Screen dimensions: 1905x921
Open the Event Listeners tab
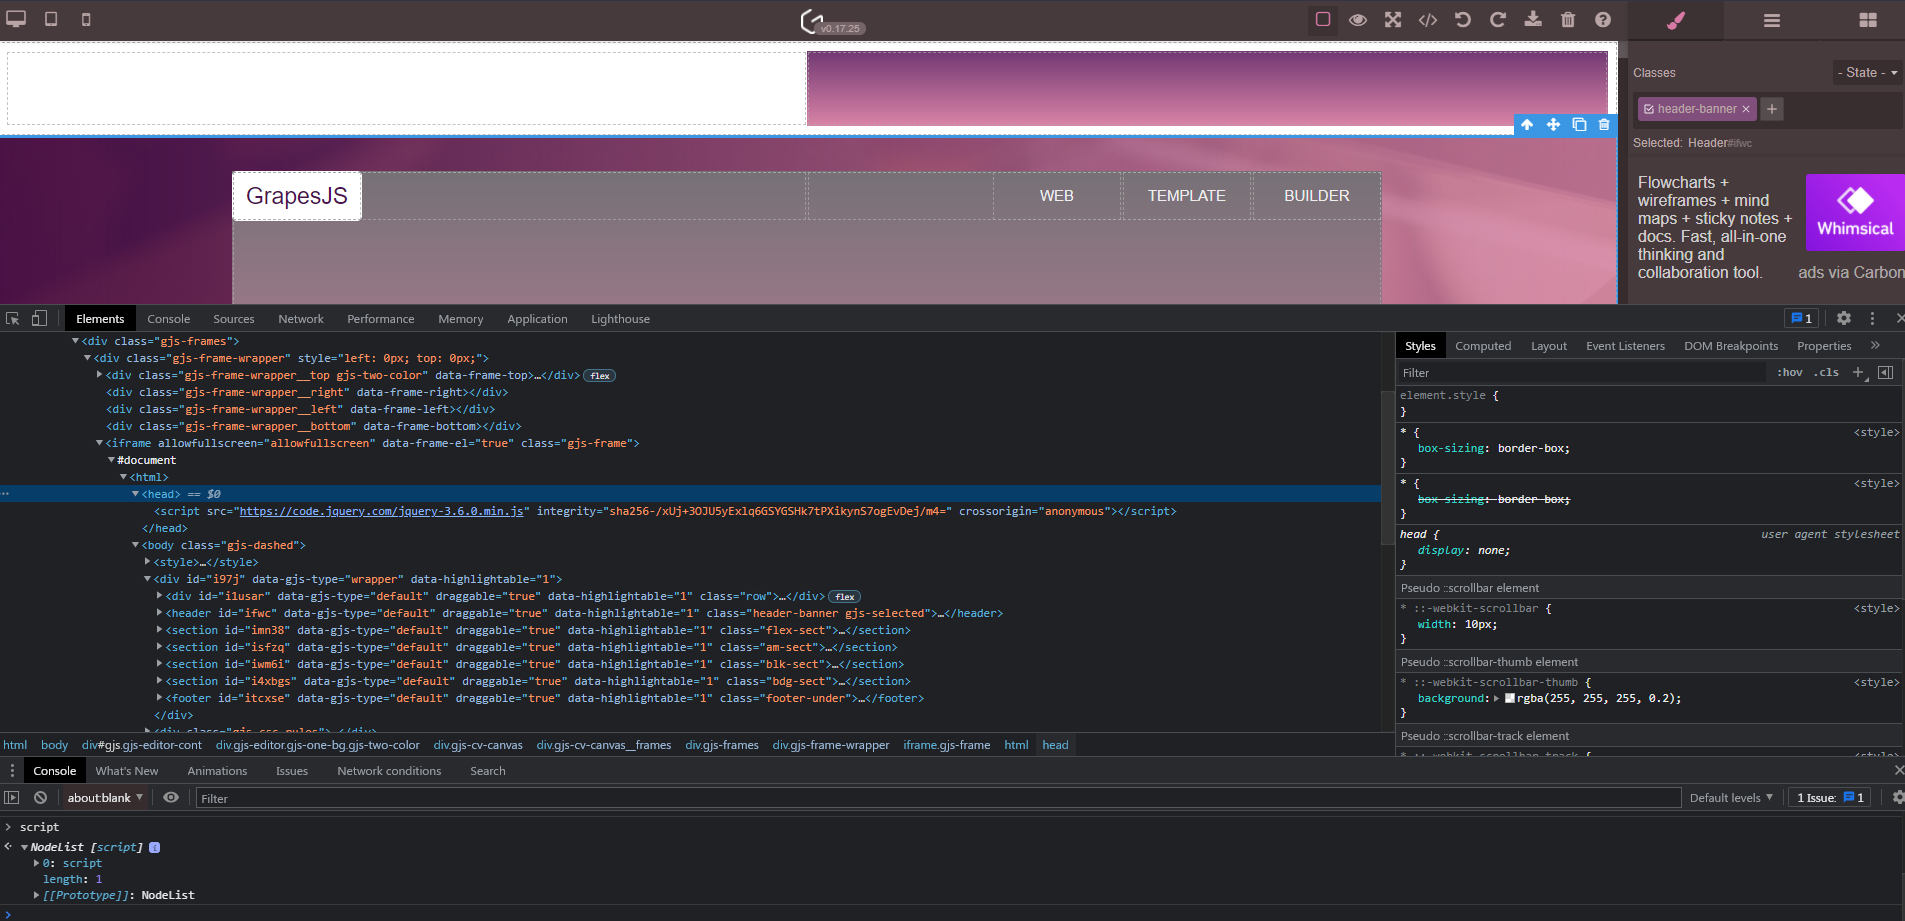1625,346
